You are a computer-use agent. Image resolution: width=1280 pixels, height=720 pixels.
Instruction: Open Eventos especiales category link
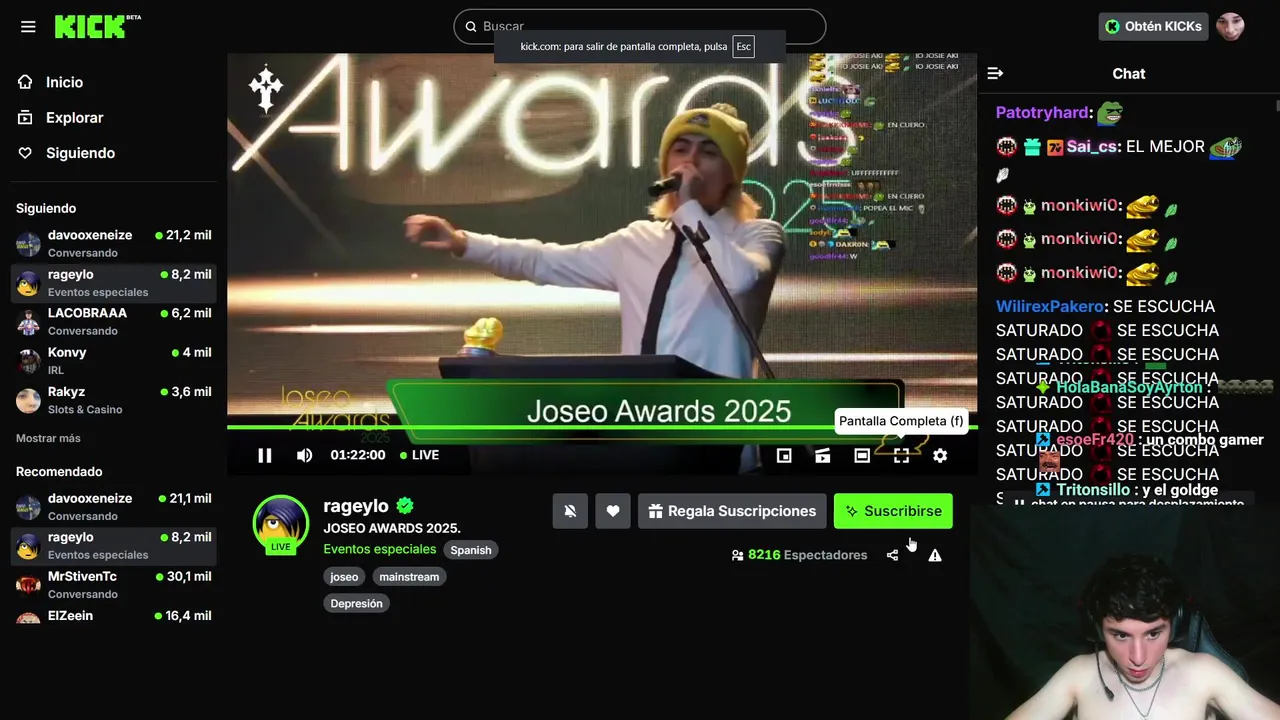(x=380, y=549)
